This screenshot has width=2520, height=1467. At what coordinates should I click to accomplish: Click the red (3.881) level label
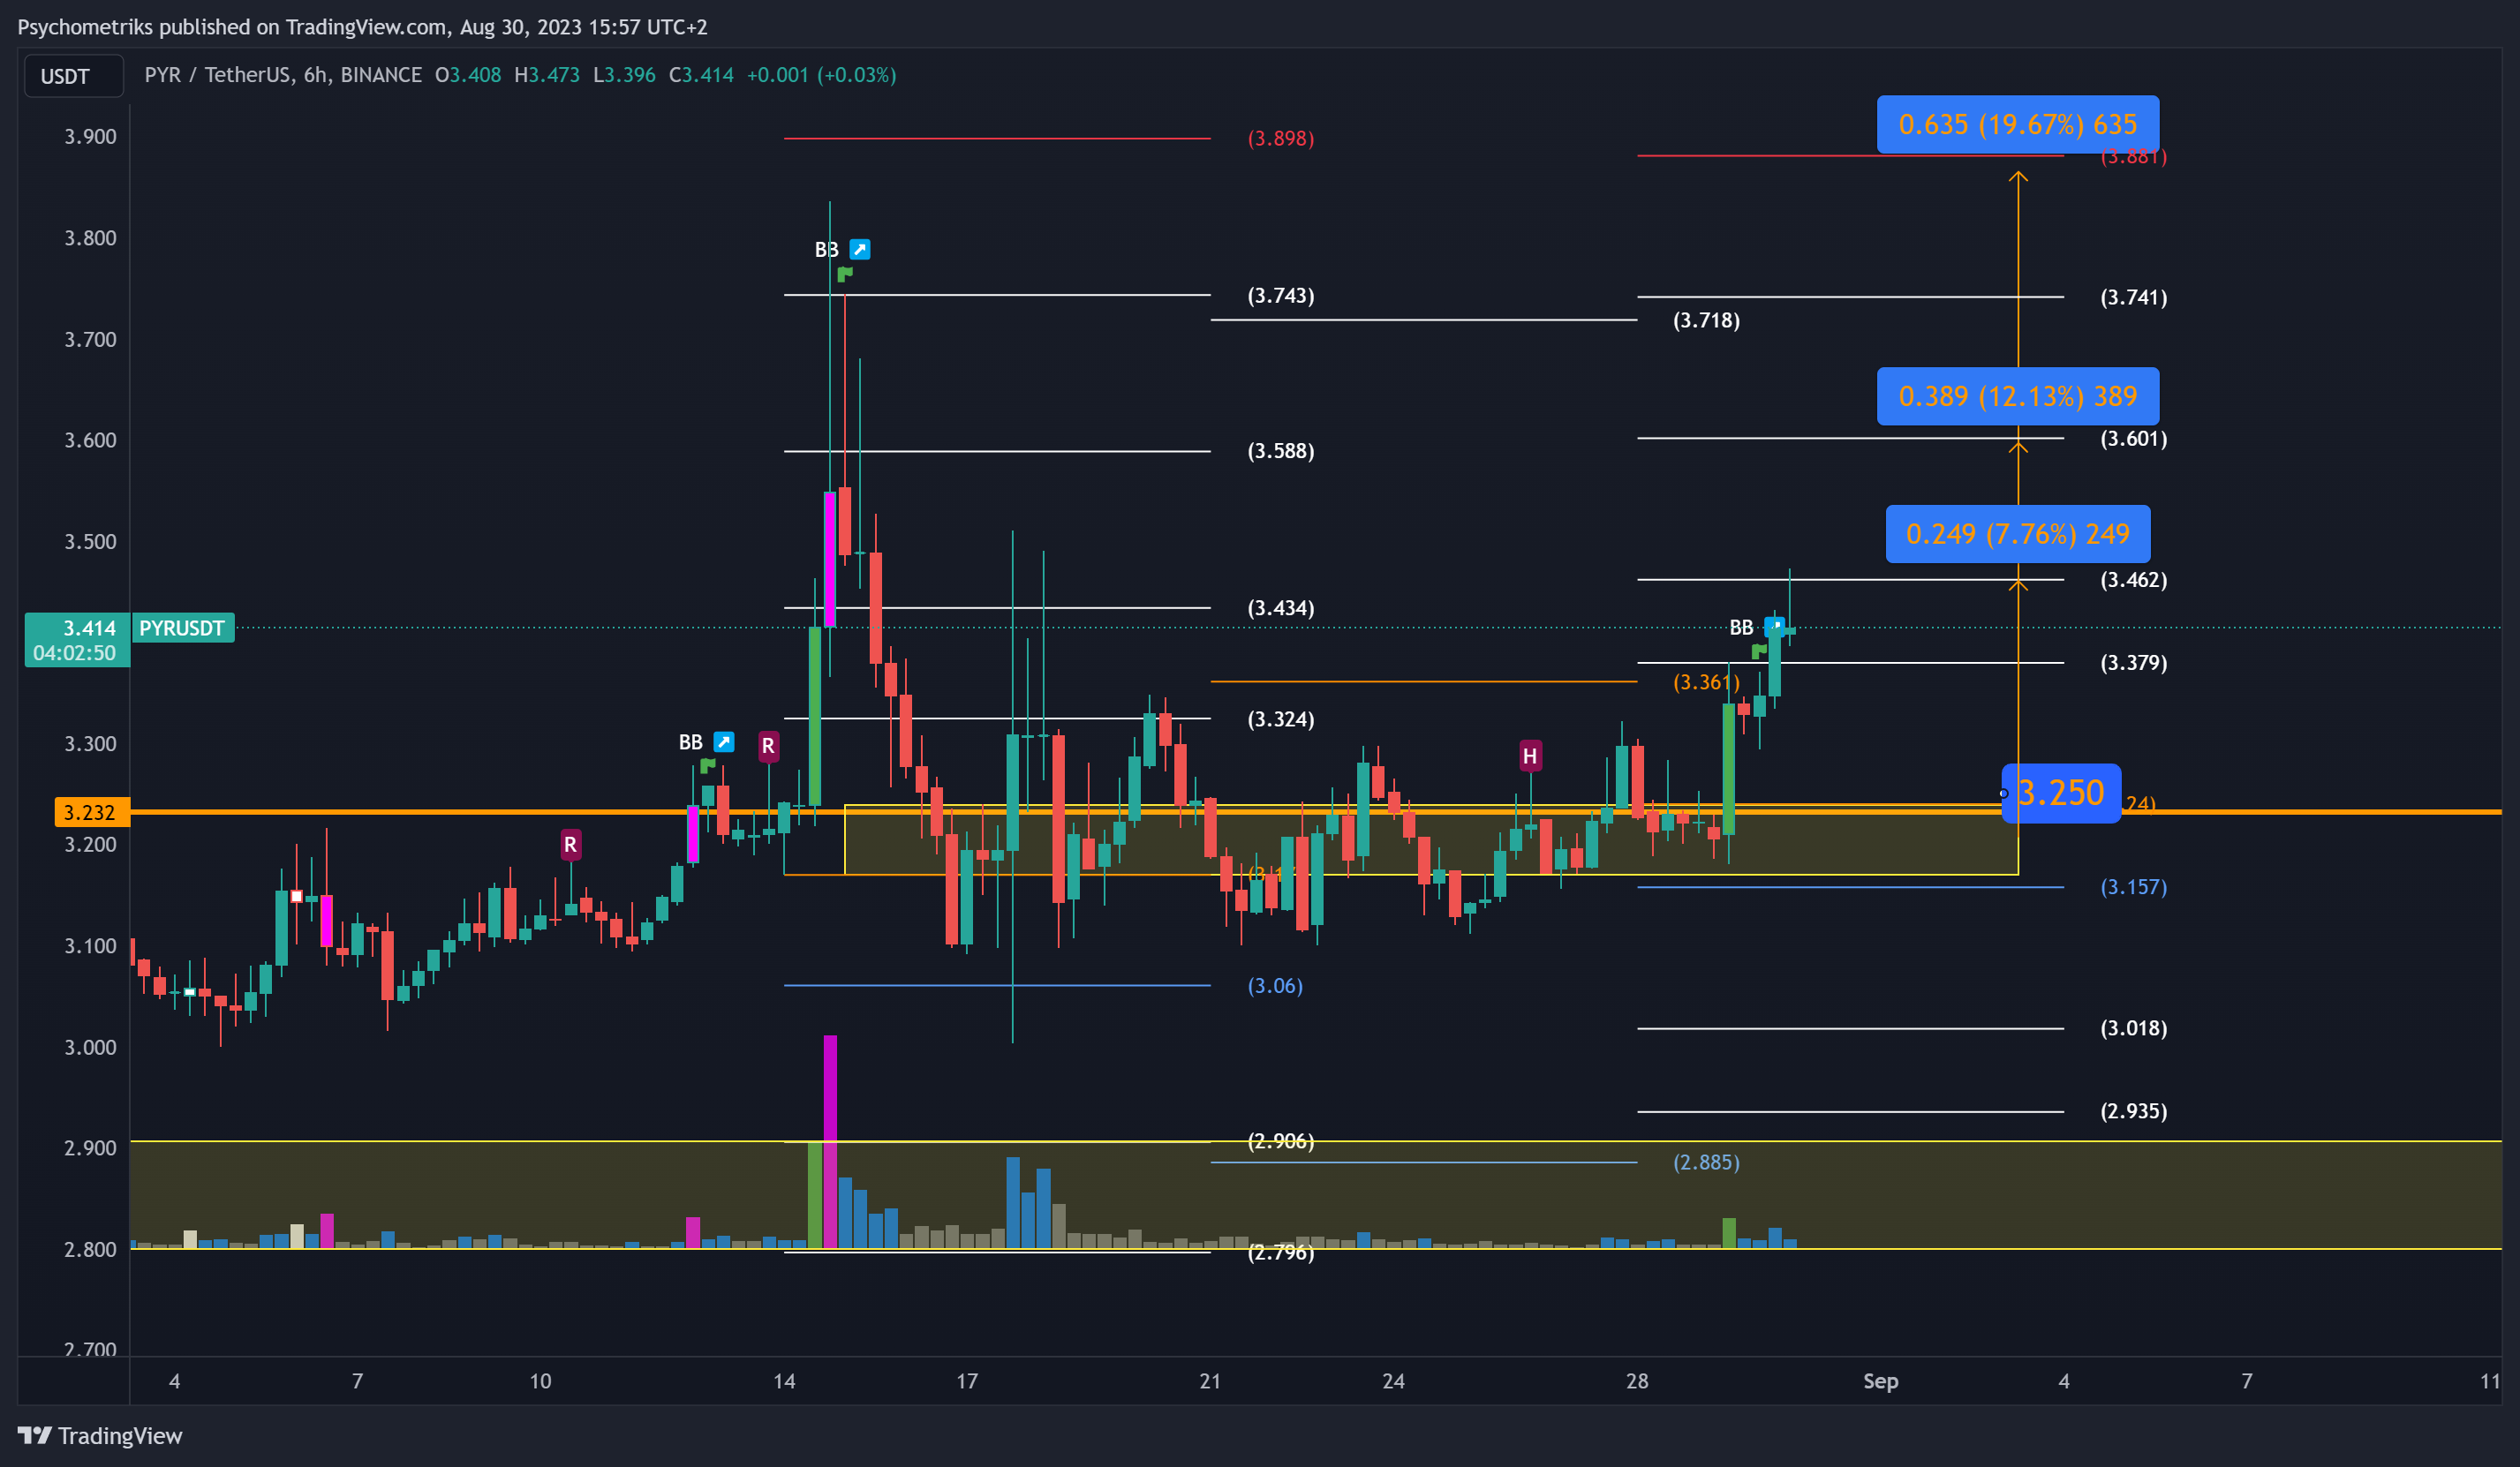(2133, 156)
